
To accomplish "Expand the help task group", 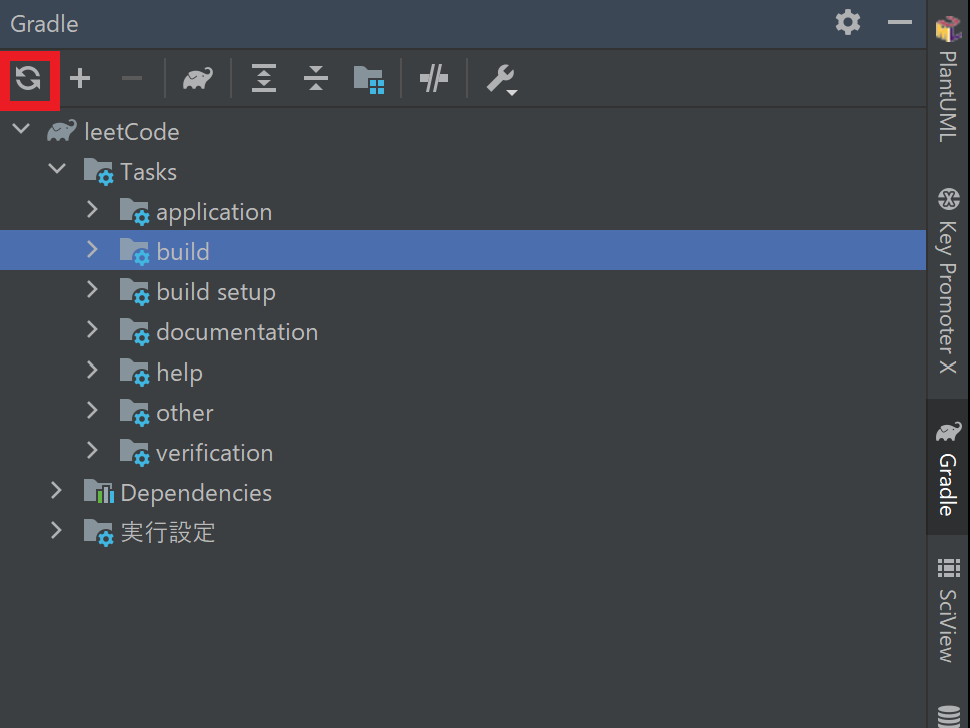I will [x=92, y=370].
